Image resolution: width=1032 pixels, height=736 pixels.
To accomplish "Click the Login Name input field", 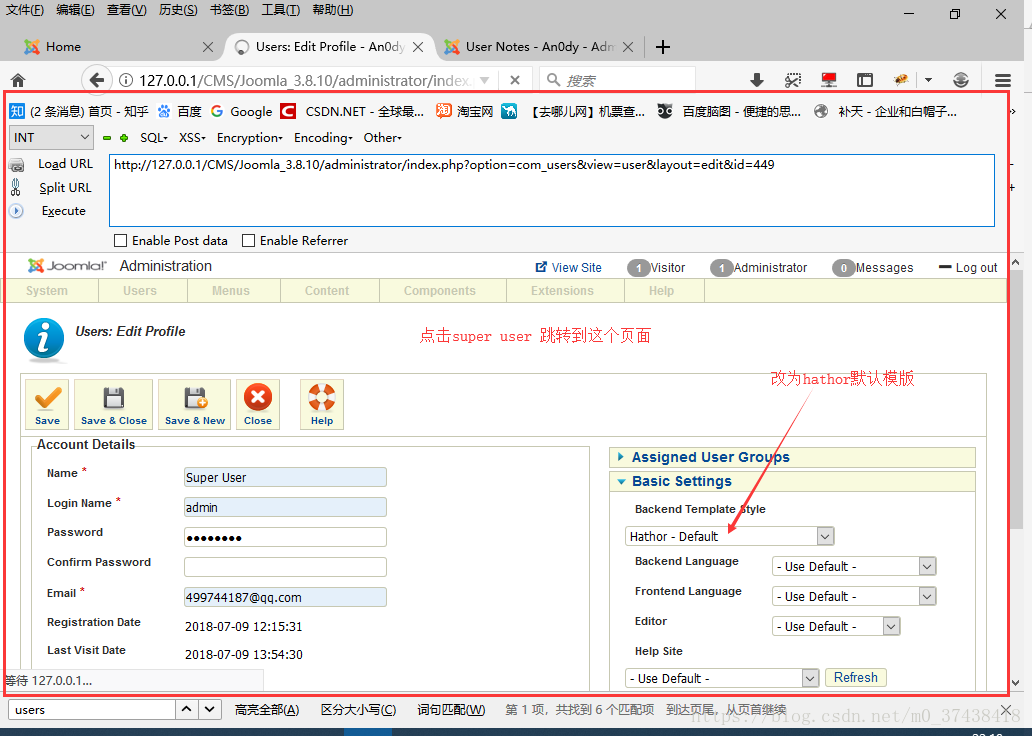I will click(286, 508).
